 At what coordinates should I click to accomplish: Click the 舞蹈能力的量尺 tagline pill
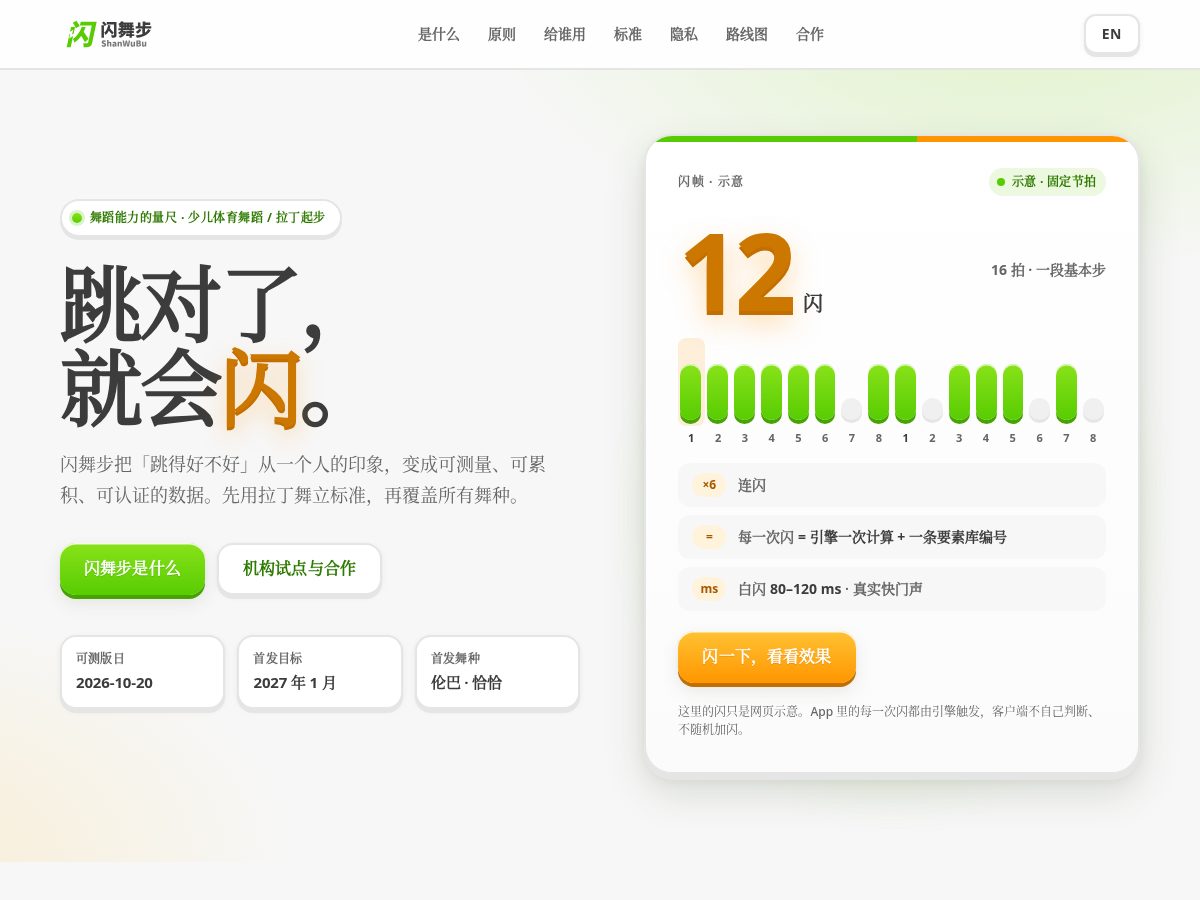point(200,217)
